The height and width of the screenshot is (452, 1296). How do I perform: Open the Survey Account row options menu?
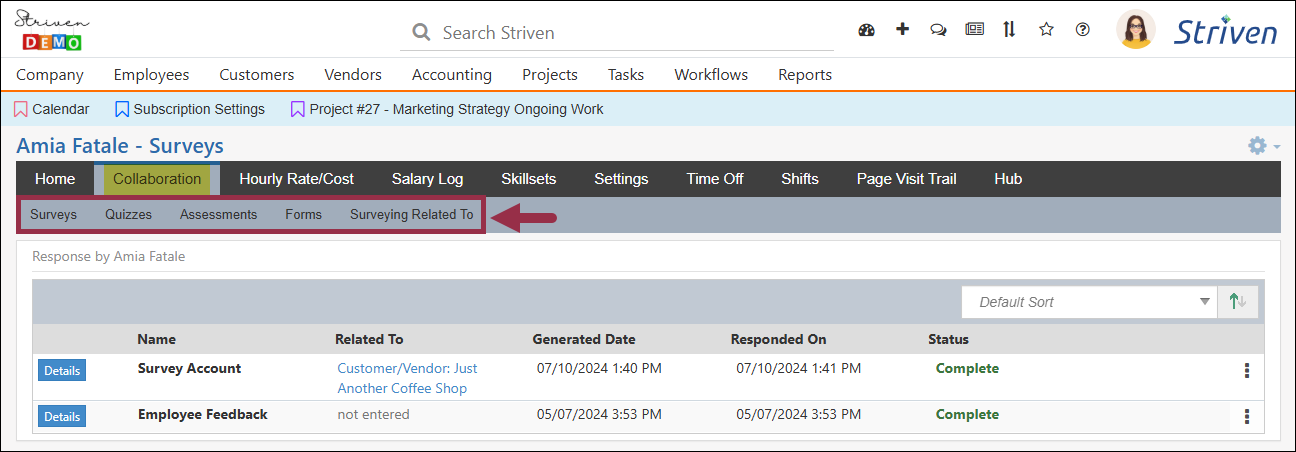click(x=1246, y=371)
